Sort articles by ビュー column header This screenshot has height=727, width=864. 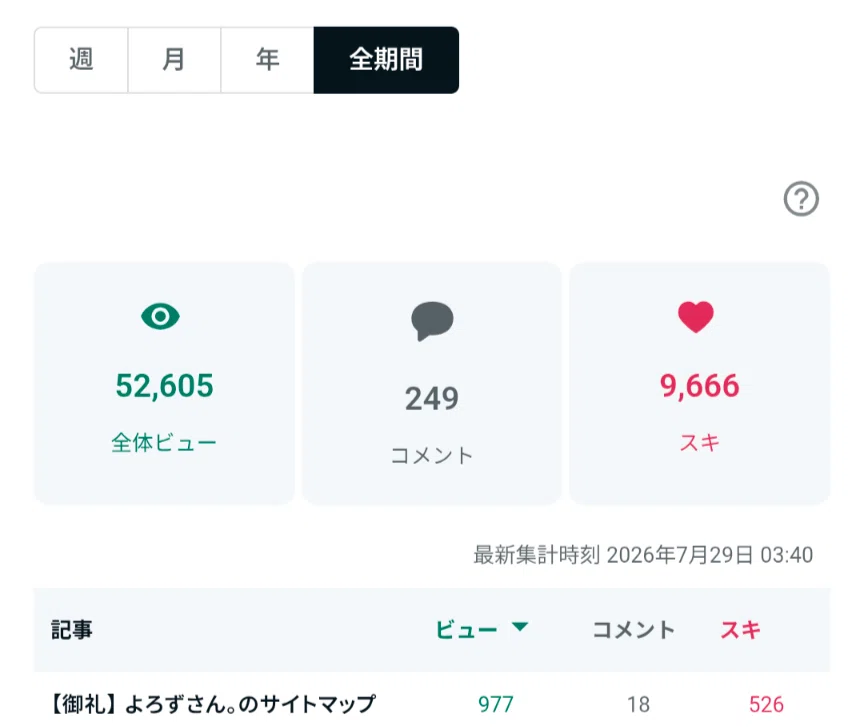467,629
